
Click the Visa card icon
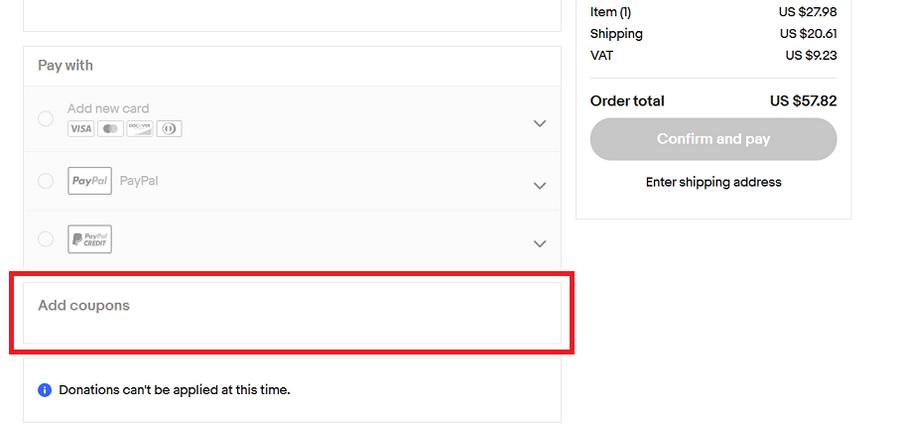point(81,129)
